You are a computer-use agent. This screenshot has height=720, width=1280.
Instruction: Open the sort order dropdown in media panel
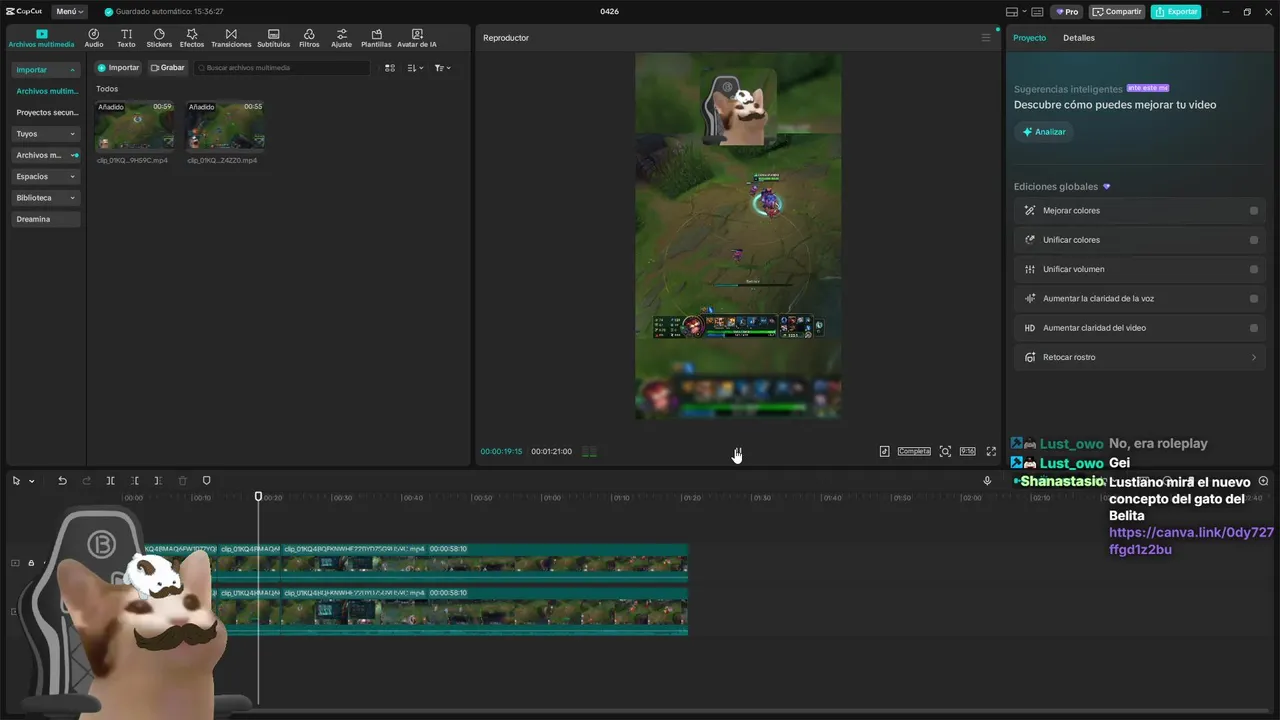click(415, 68)
